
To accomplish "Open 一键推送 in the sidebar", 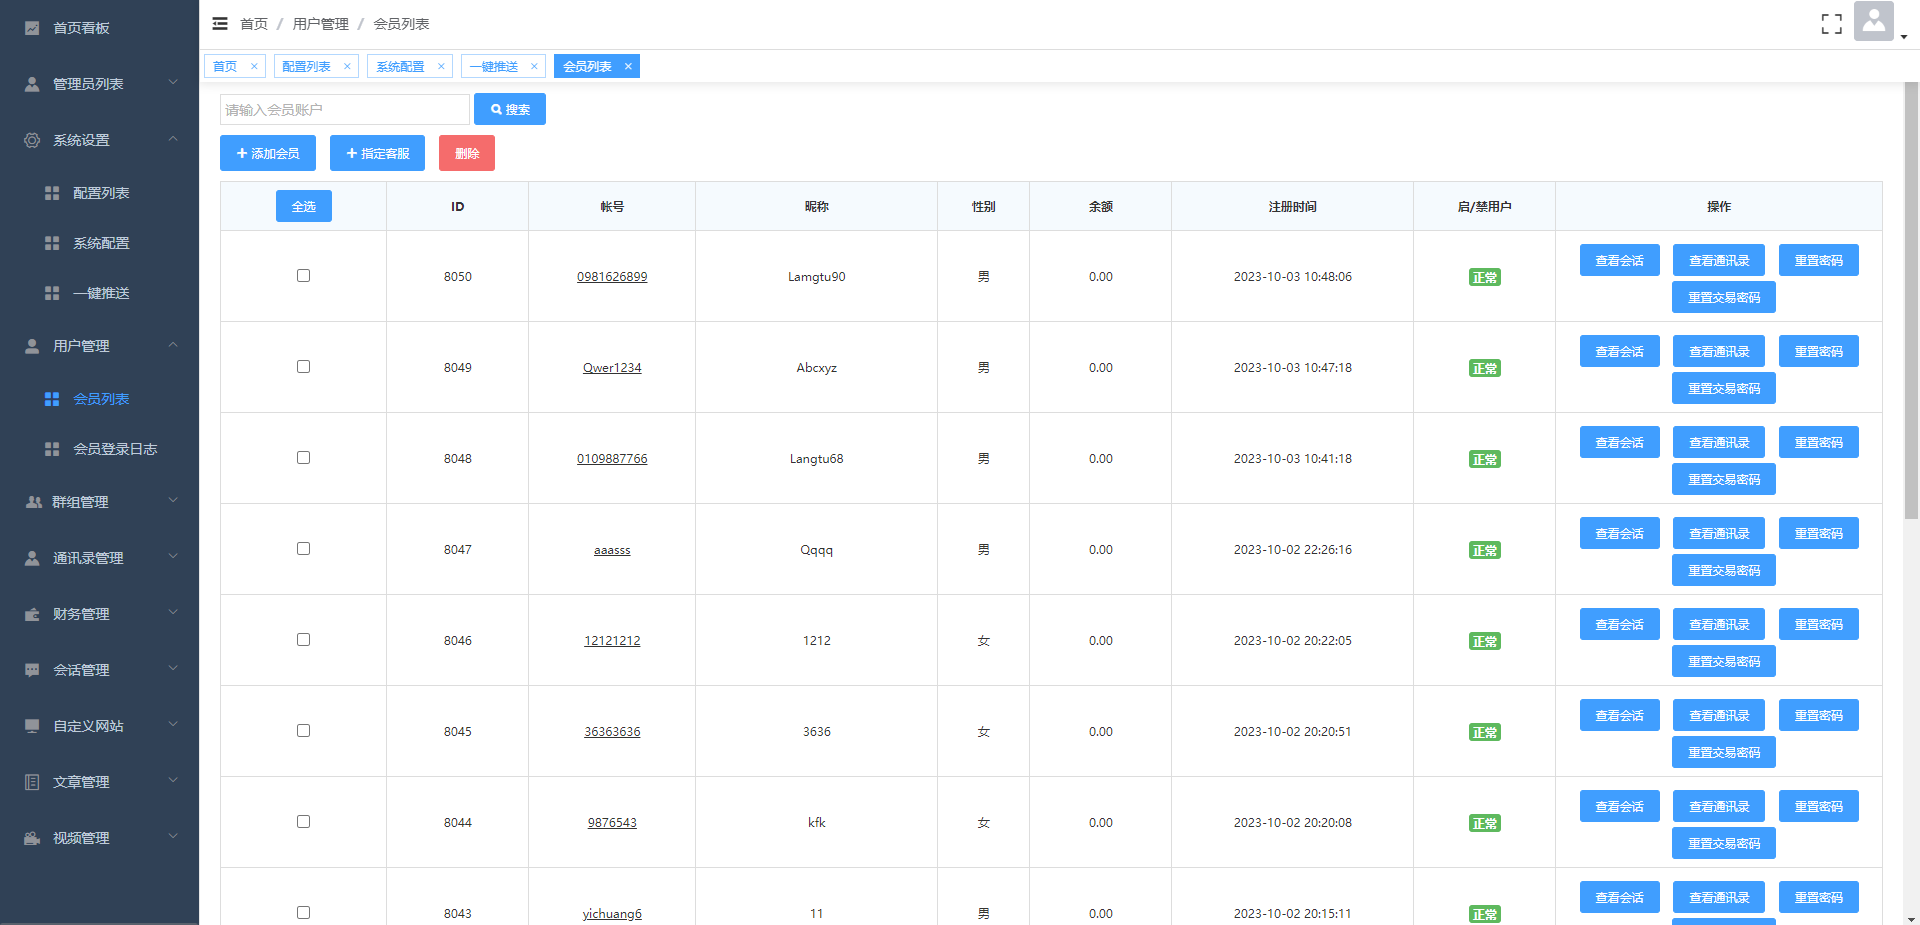I will pos(101,293).
